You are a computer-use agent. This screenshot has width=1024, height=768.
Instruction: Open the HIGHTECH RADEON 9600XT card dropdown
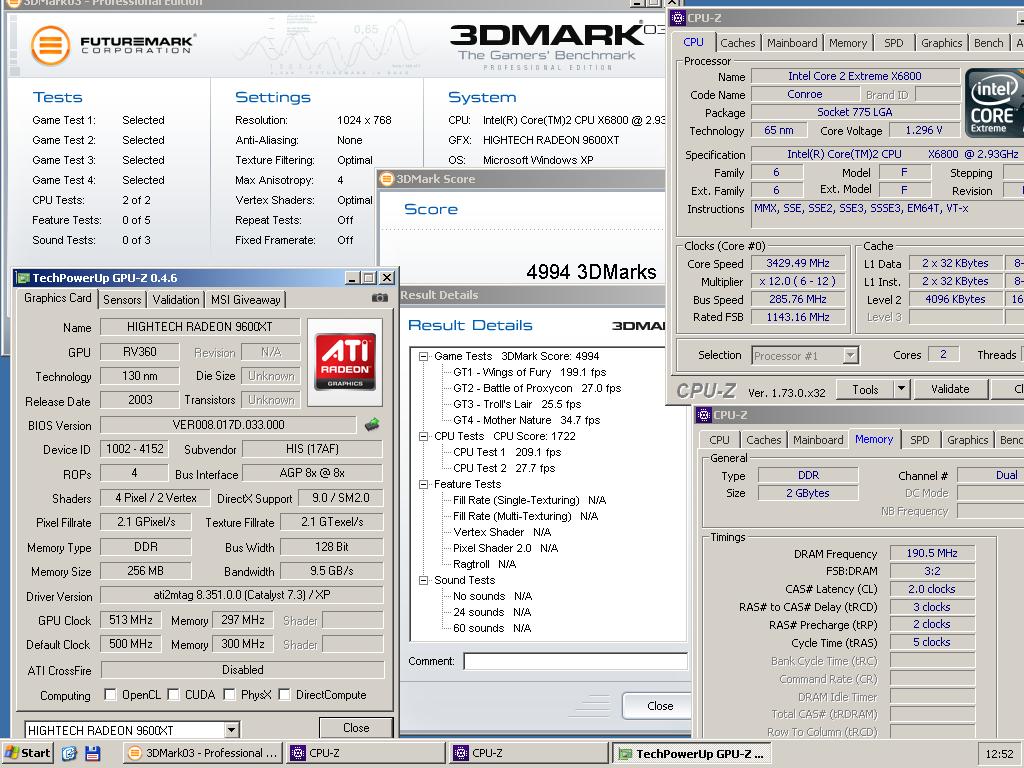(x=231, y=730)
